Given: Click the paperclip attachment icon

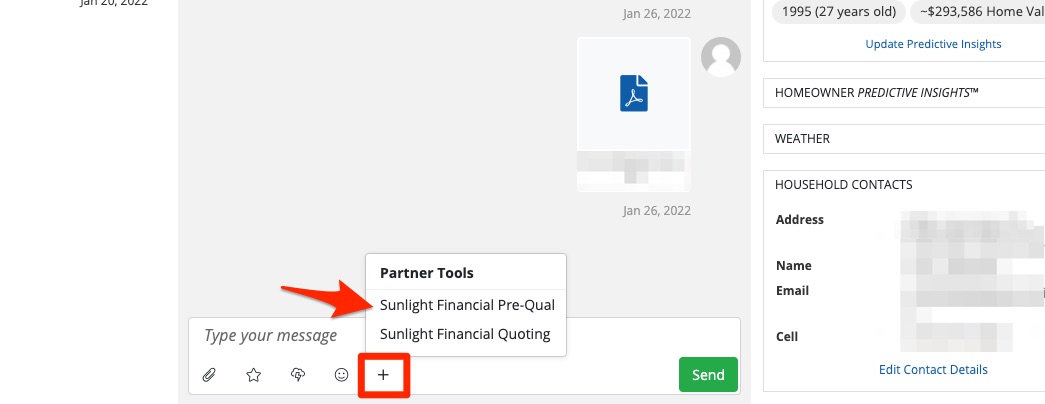Looking at the screenshot, I should [209, 375].
